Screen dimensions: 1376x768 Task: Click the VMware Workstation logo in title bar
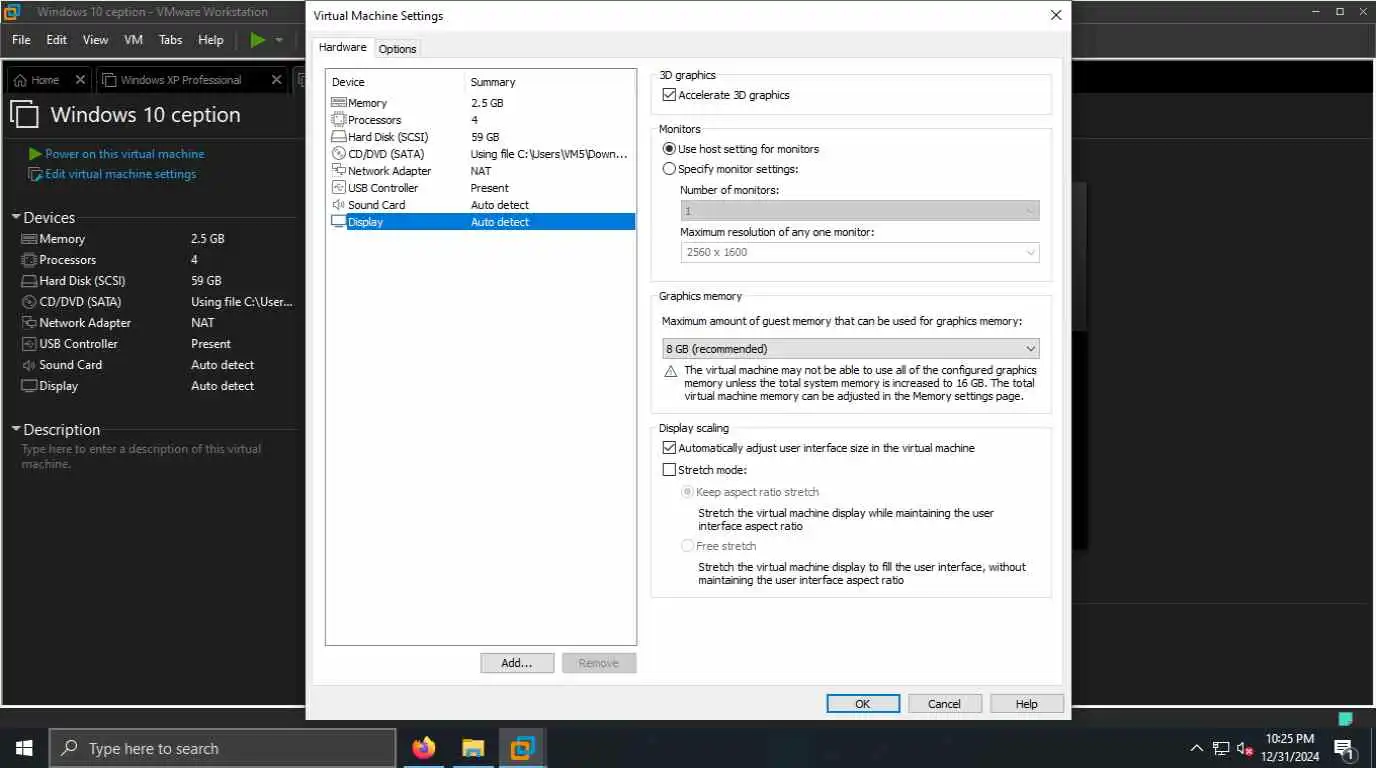coord(13,12)
